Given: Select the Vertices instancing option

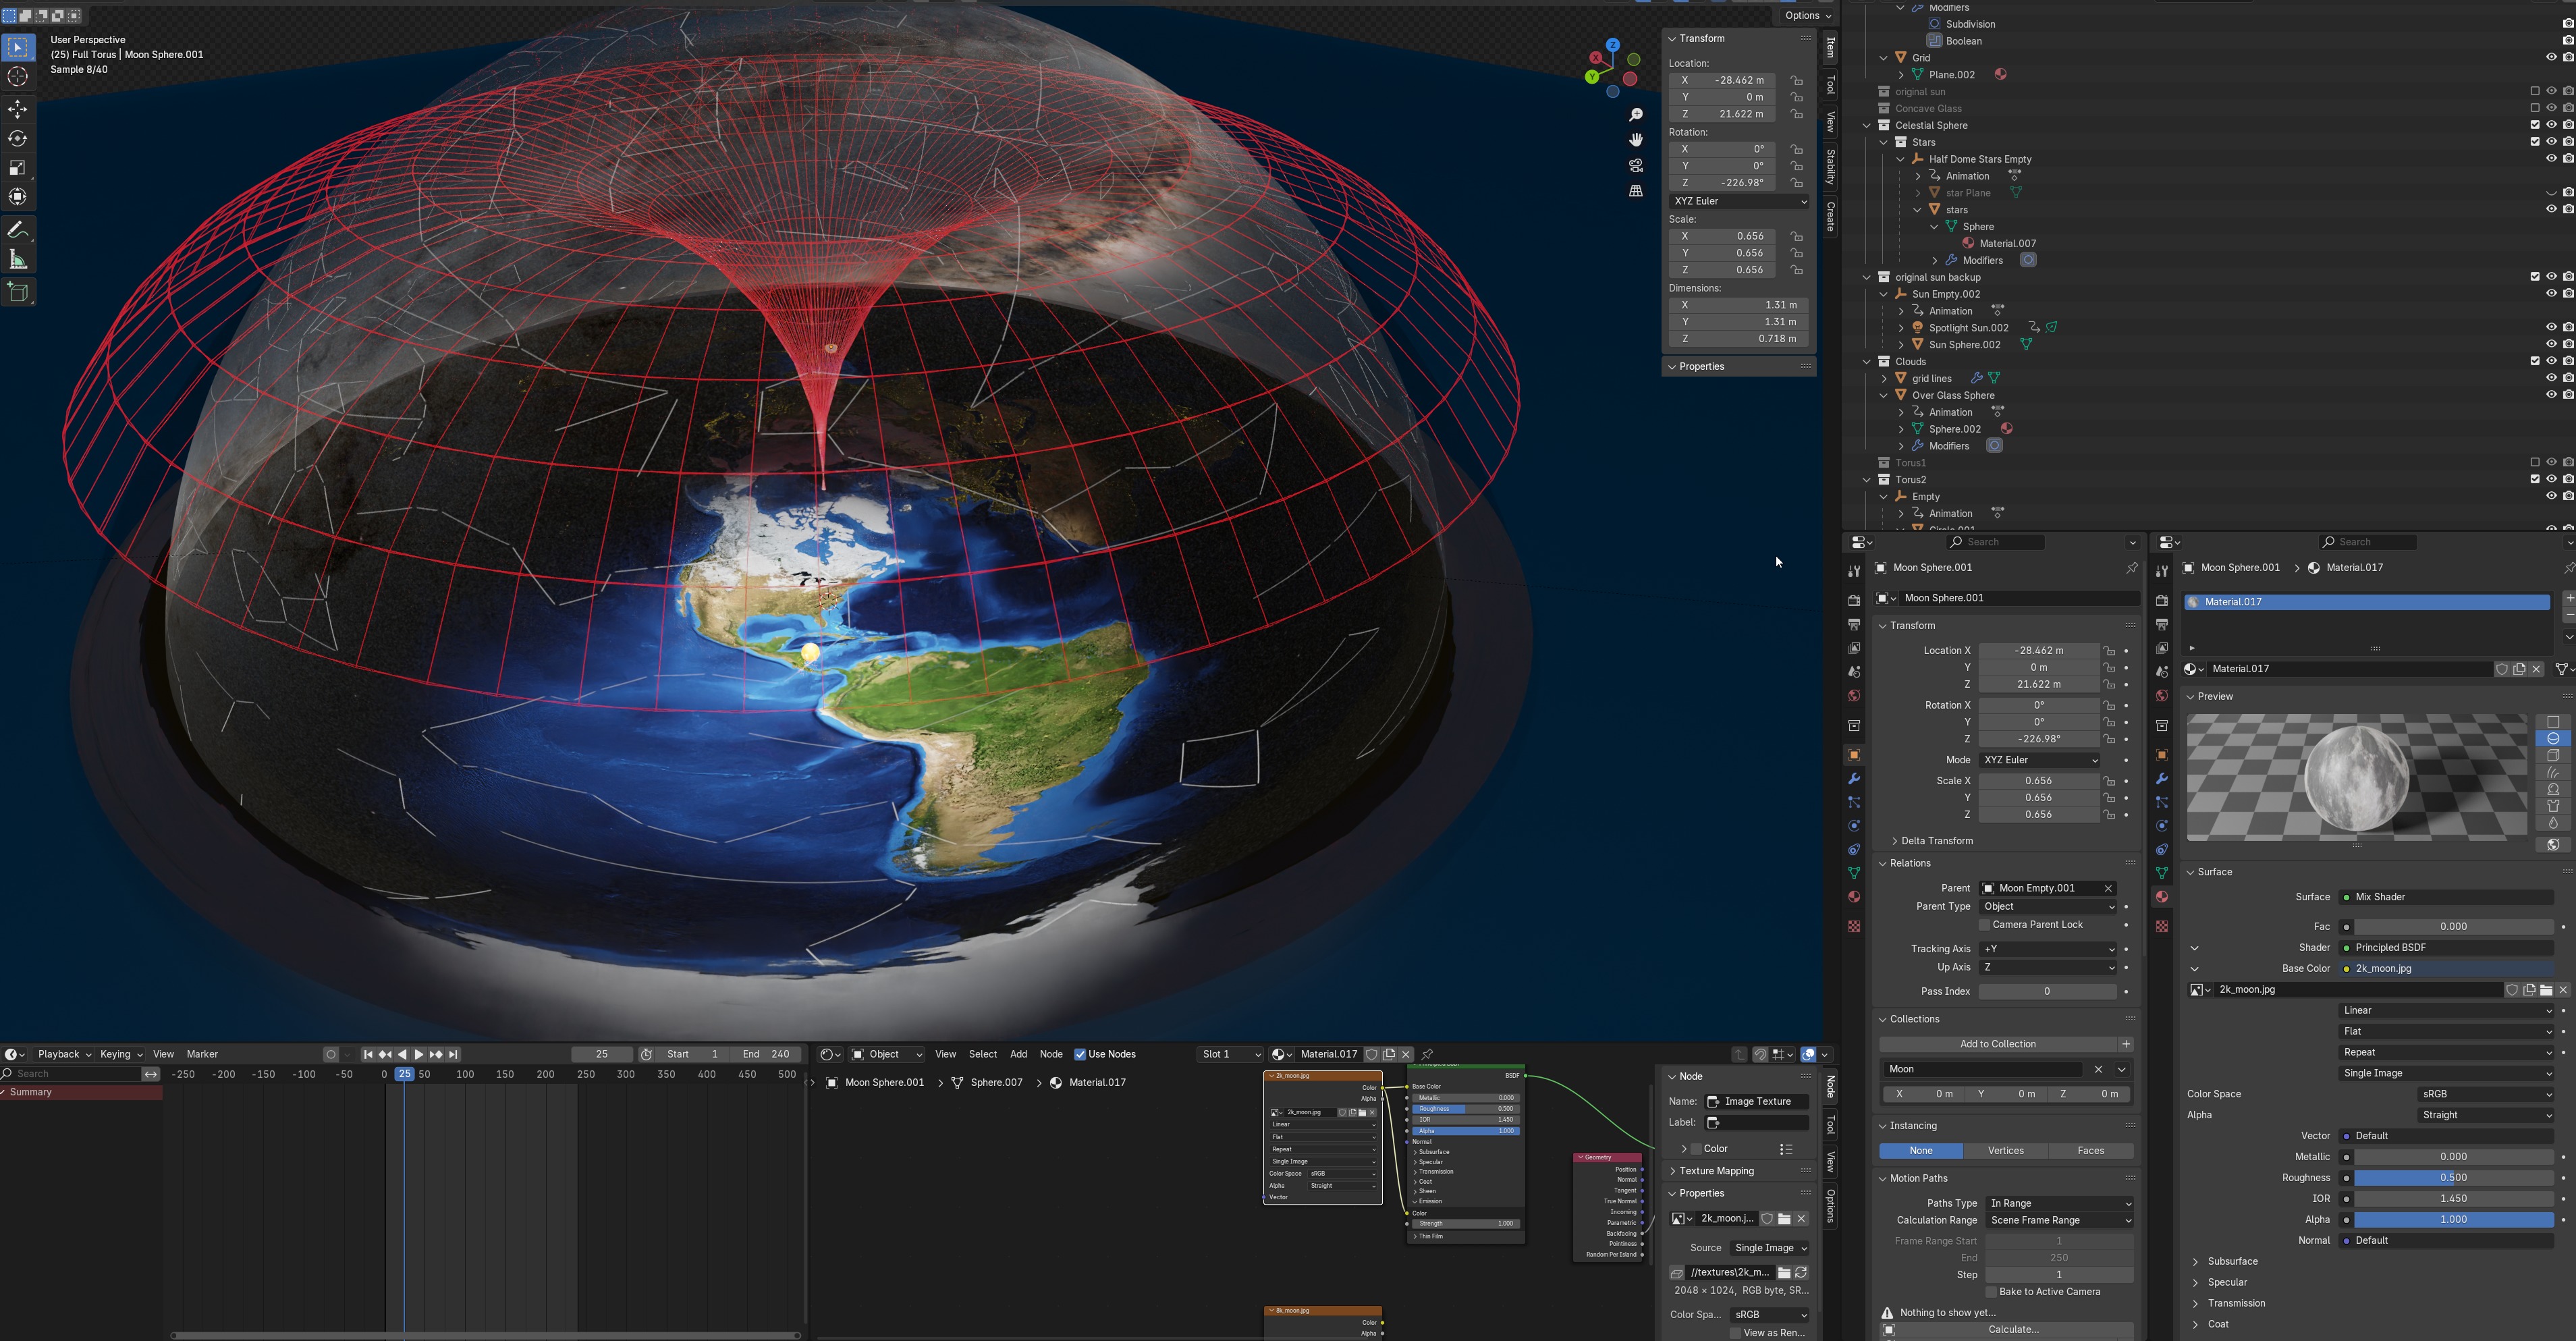Looking at the screenshot, I should tap(2005, 1151).
